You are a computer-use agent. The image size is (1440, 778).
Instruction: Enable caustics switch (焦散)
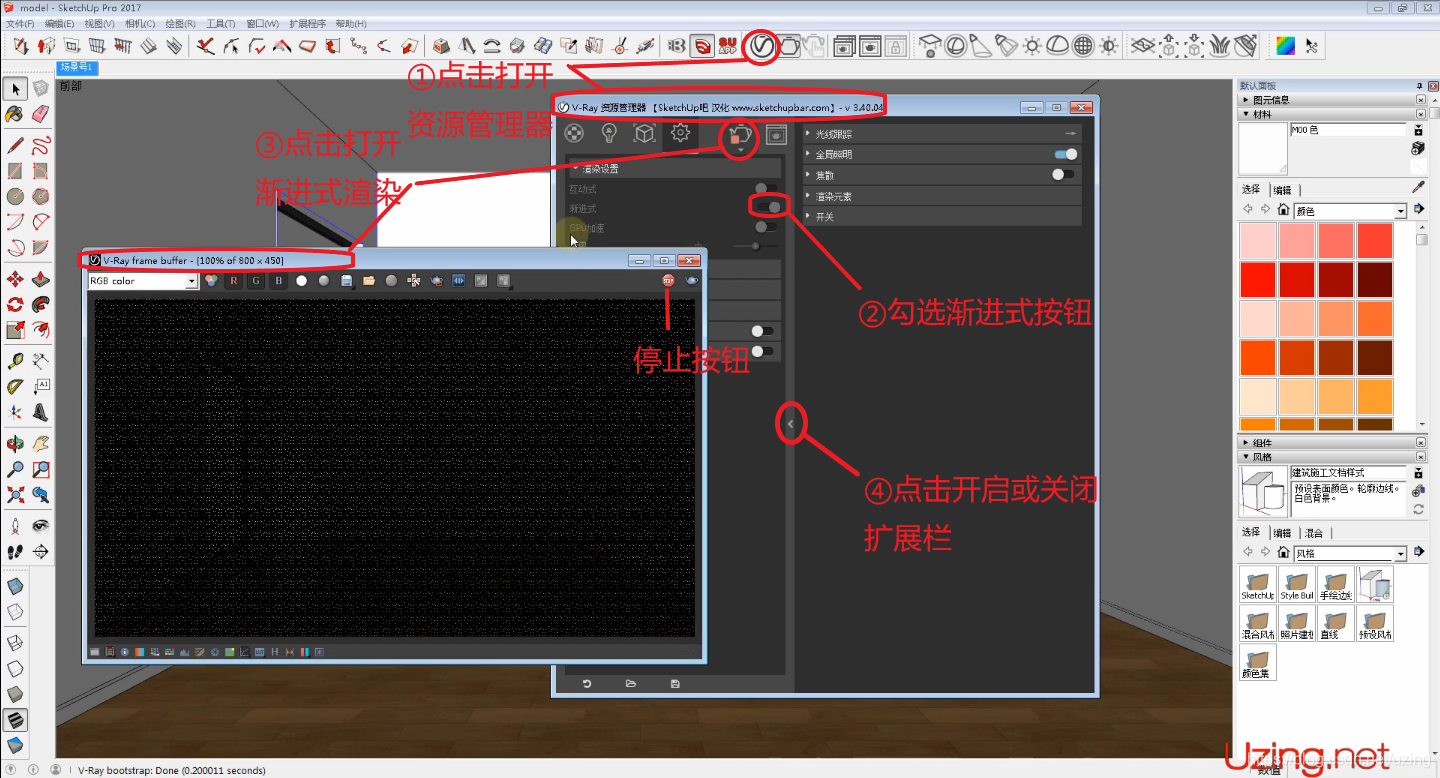click(x=1063, y=174)
